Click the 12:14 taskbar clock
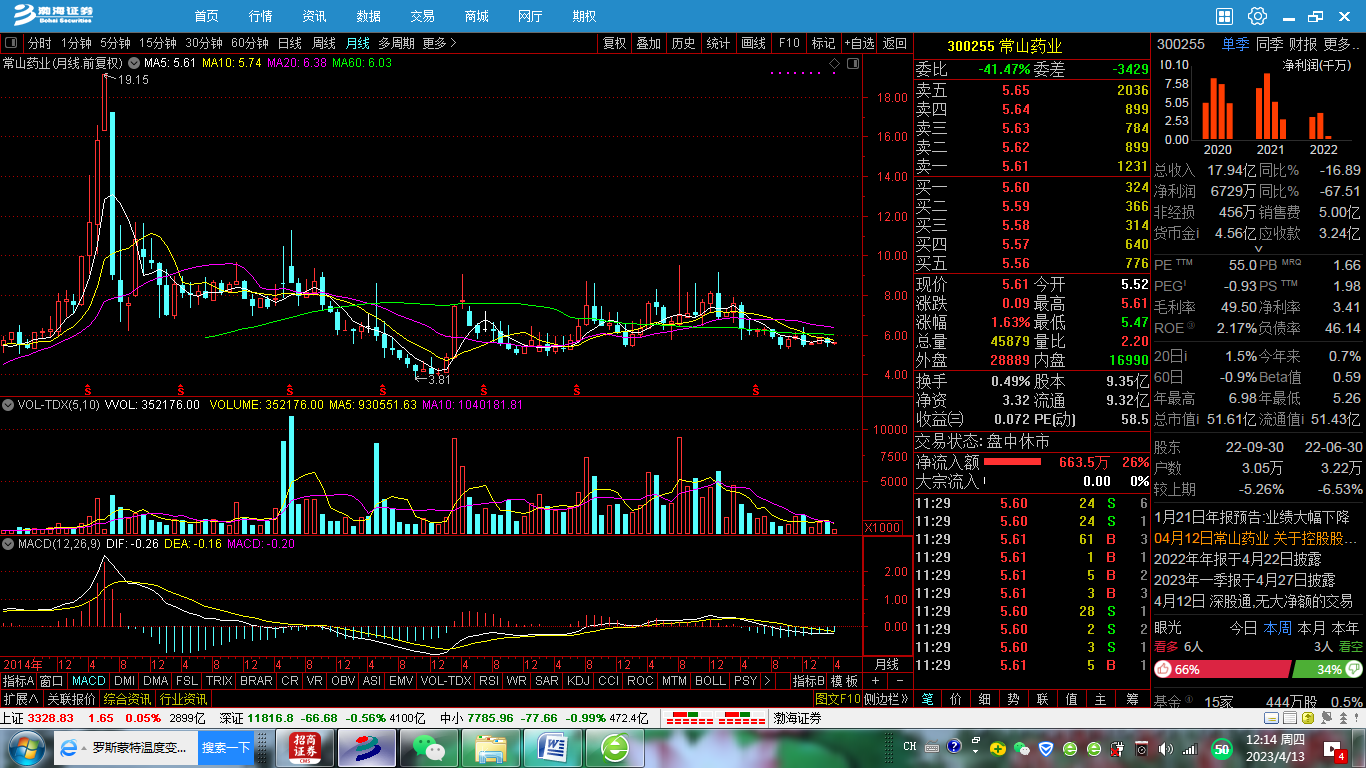1366x768 pixels. [x=1275, y=748]
